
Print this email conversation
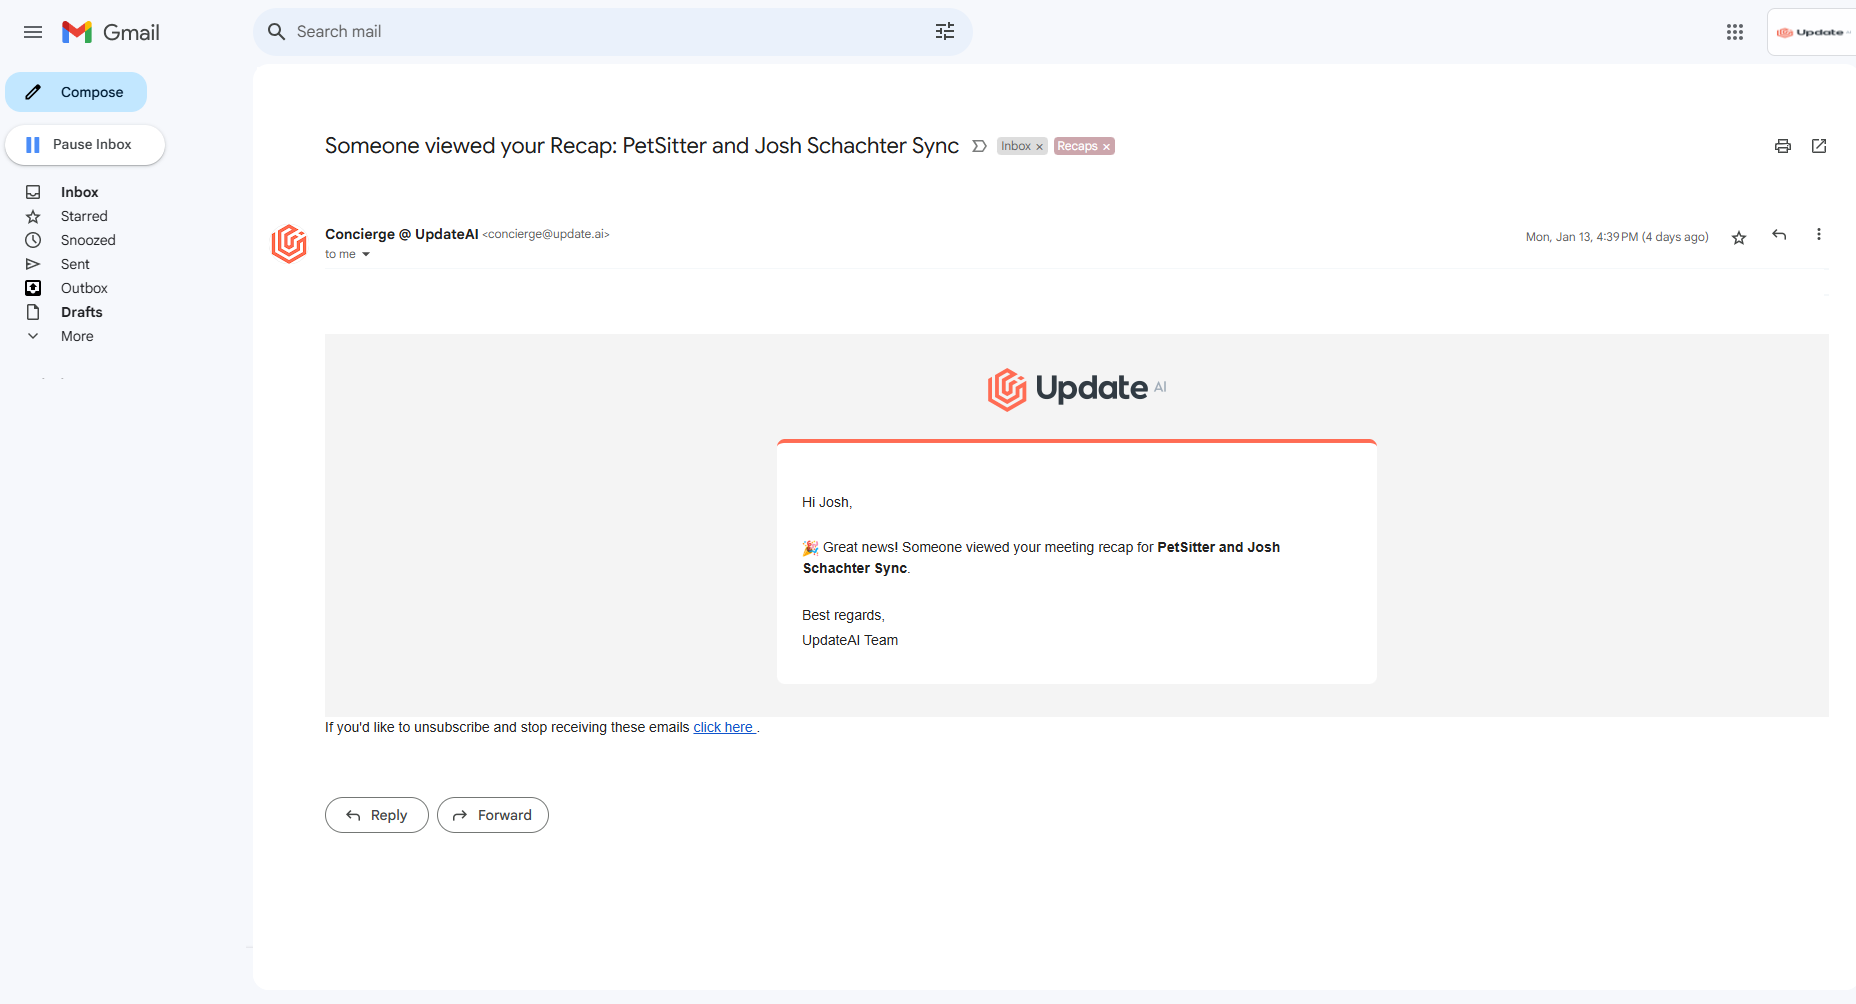point(1783,146)
